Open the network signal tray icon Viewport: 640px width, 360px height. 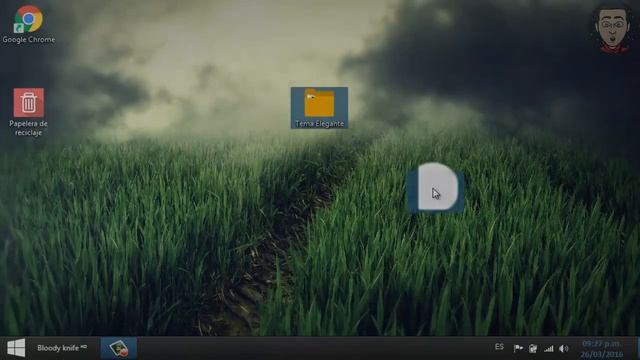click(x=549, y=349)
